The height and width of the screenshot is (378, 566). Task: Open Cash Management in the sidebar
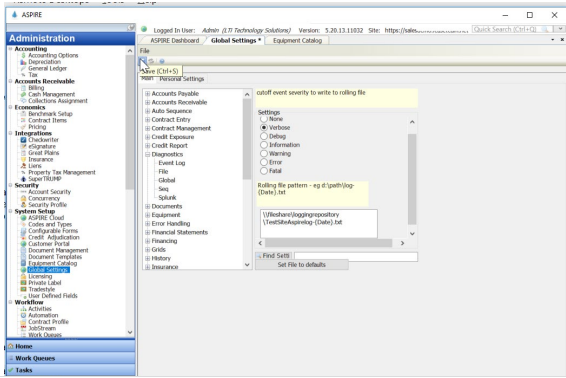pyautogui.click(x=52, y=94)
